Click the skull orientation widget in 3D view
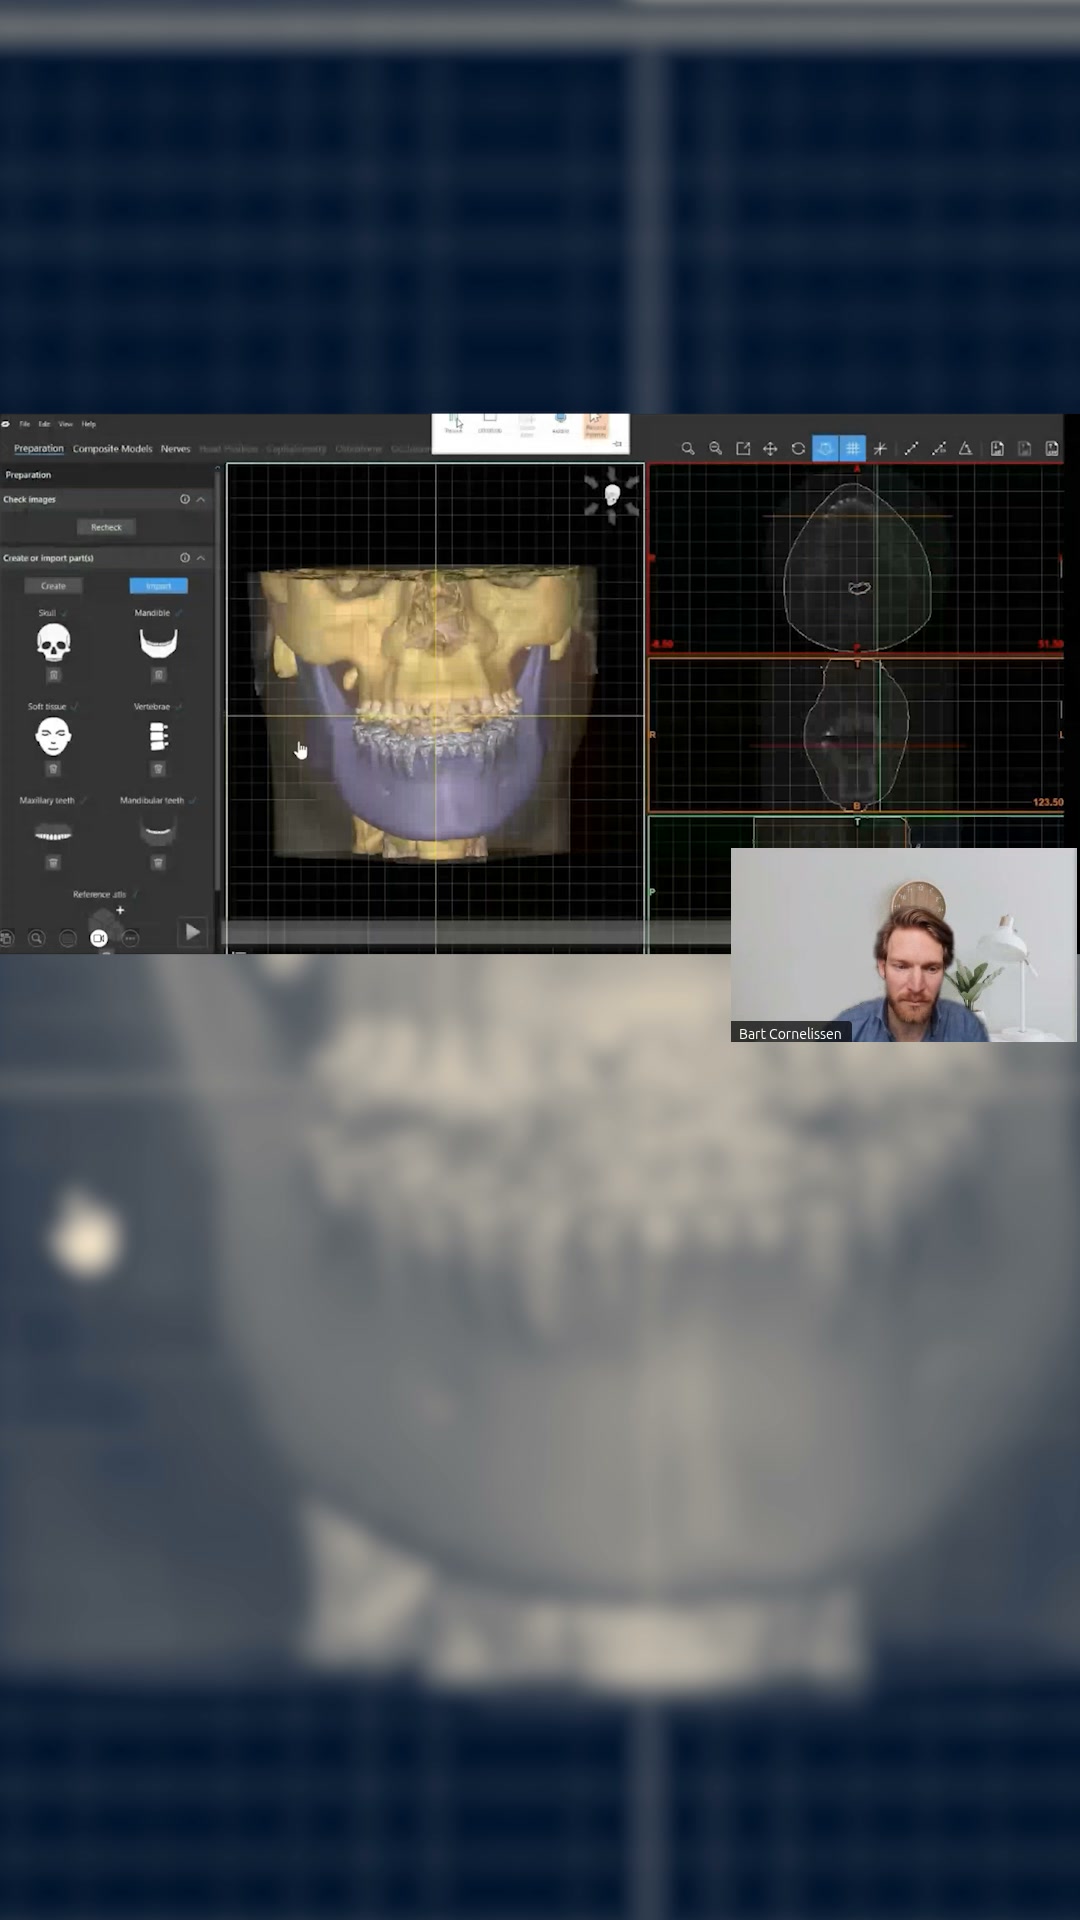The height and width of the screenshot is (1920, 1080). point(612,495)
